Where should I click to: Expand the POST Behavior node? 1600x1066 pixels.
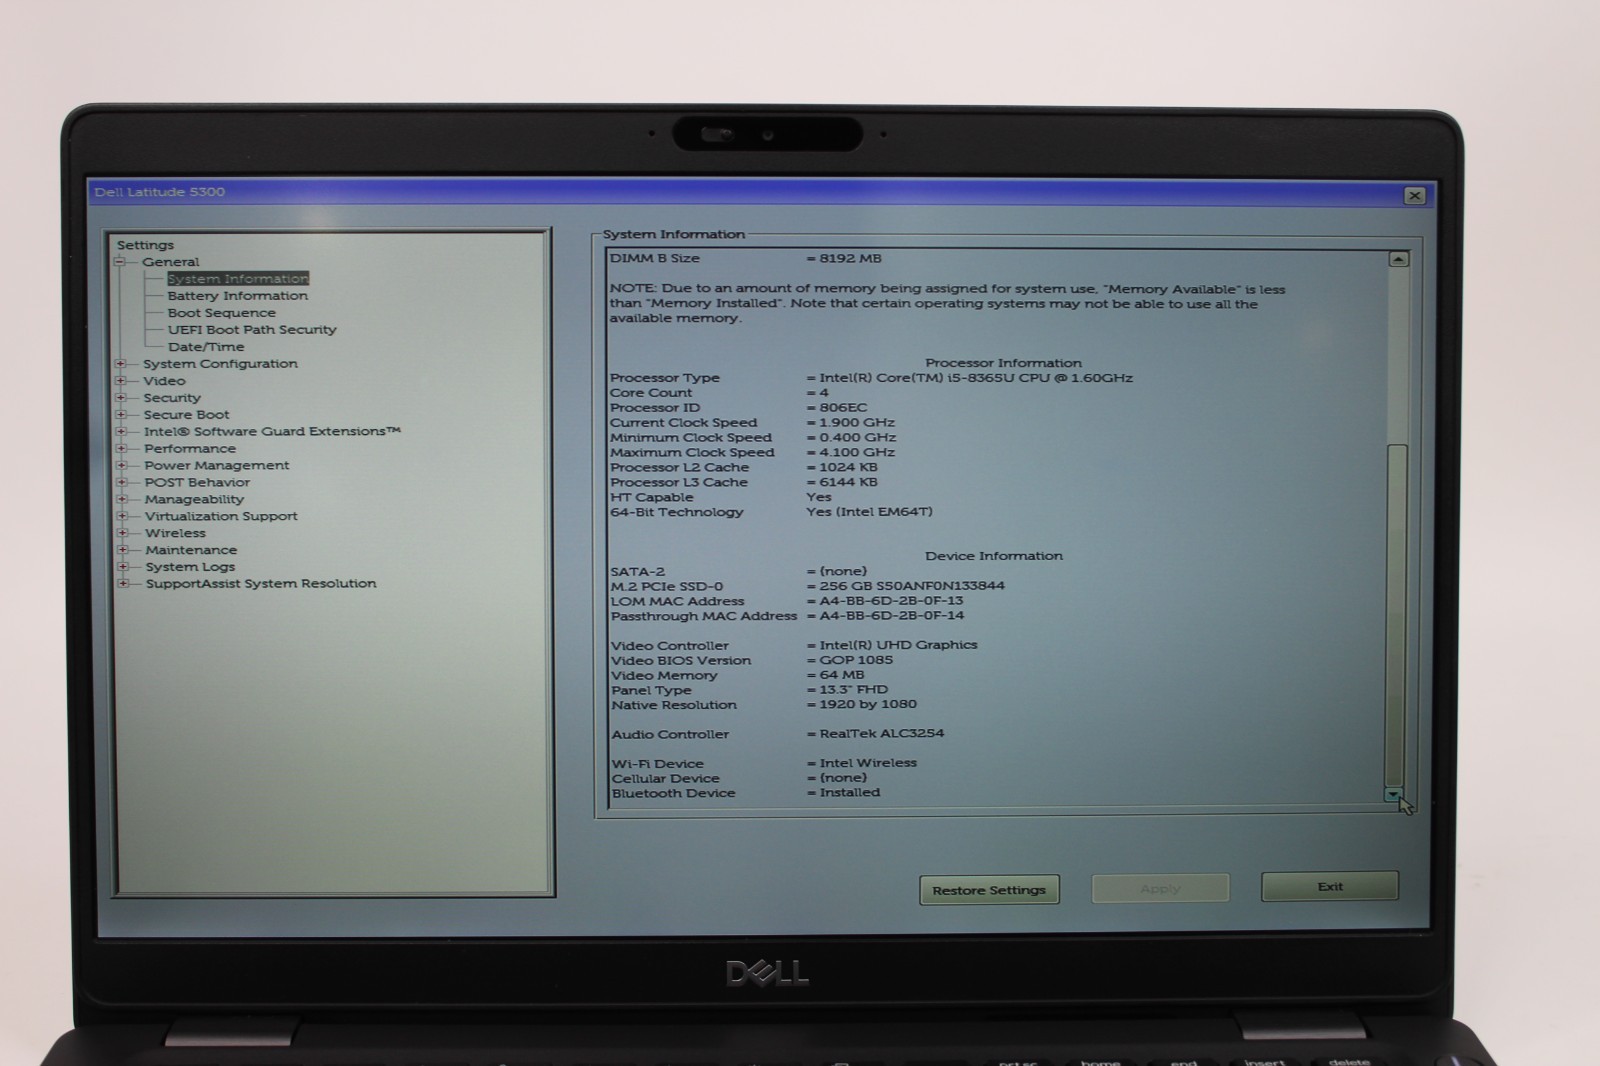pyautogui.click(x=122, y=483)
